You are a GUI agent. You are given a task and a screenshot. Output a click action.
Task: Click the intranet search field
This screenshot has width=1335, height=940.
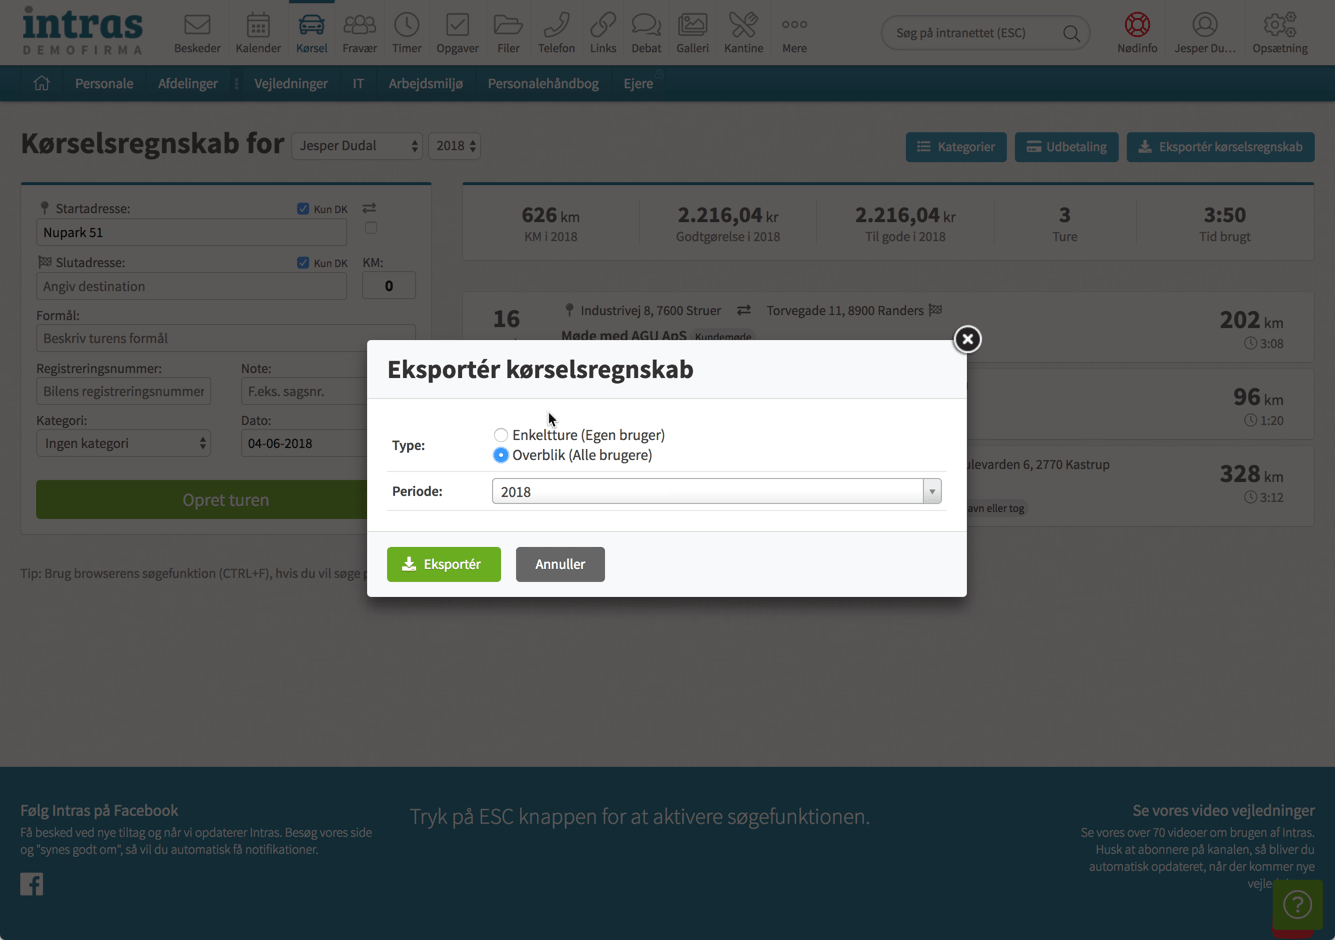pyautogui.click(x=974, y=33)
